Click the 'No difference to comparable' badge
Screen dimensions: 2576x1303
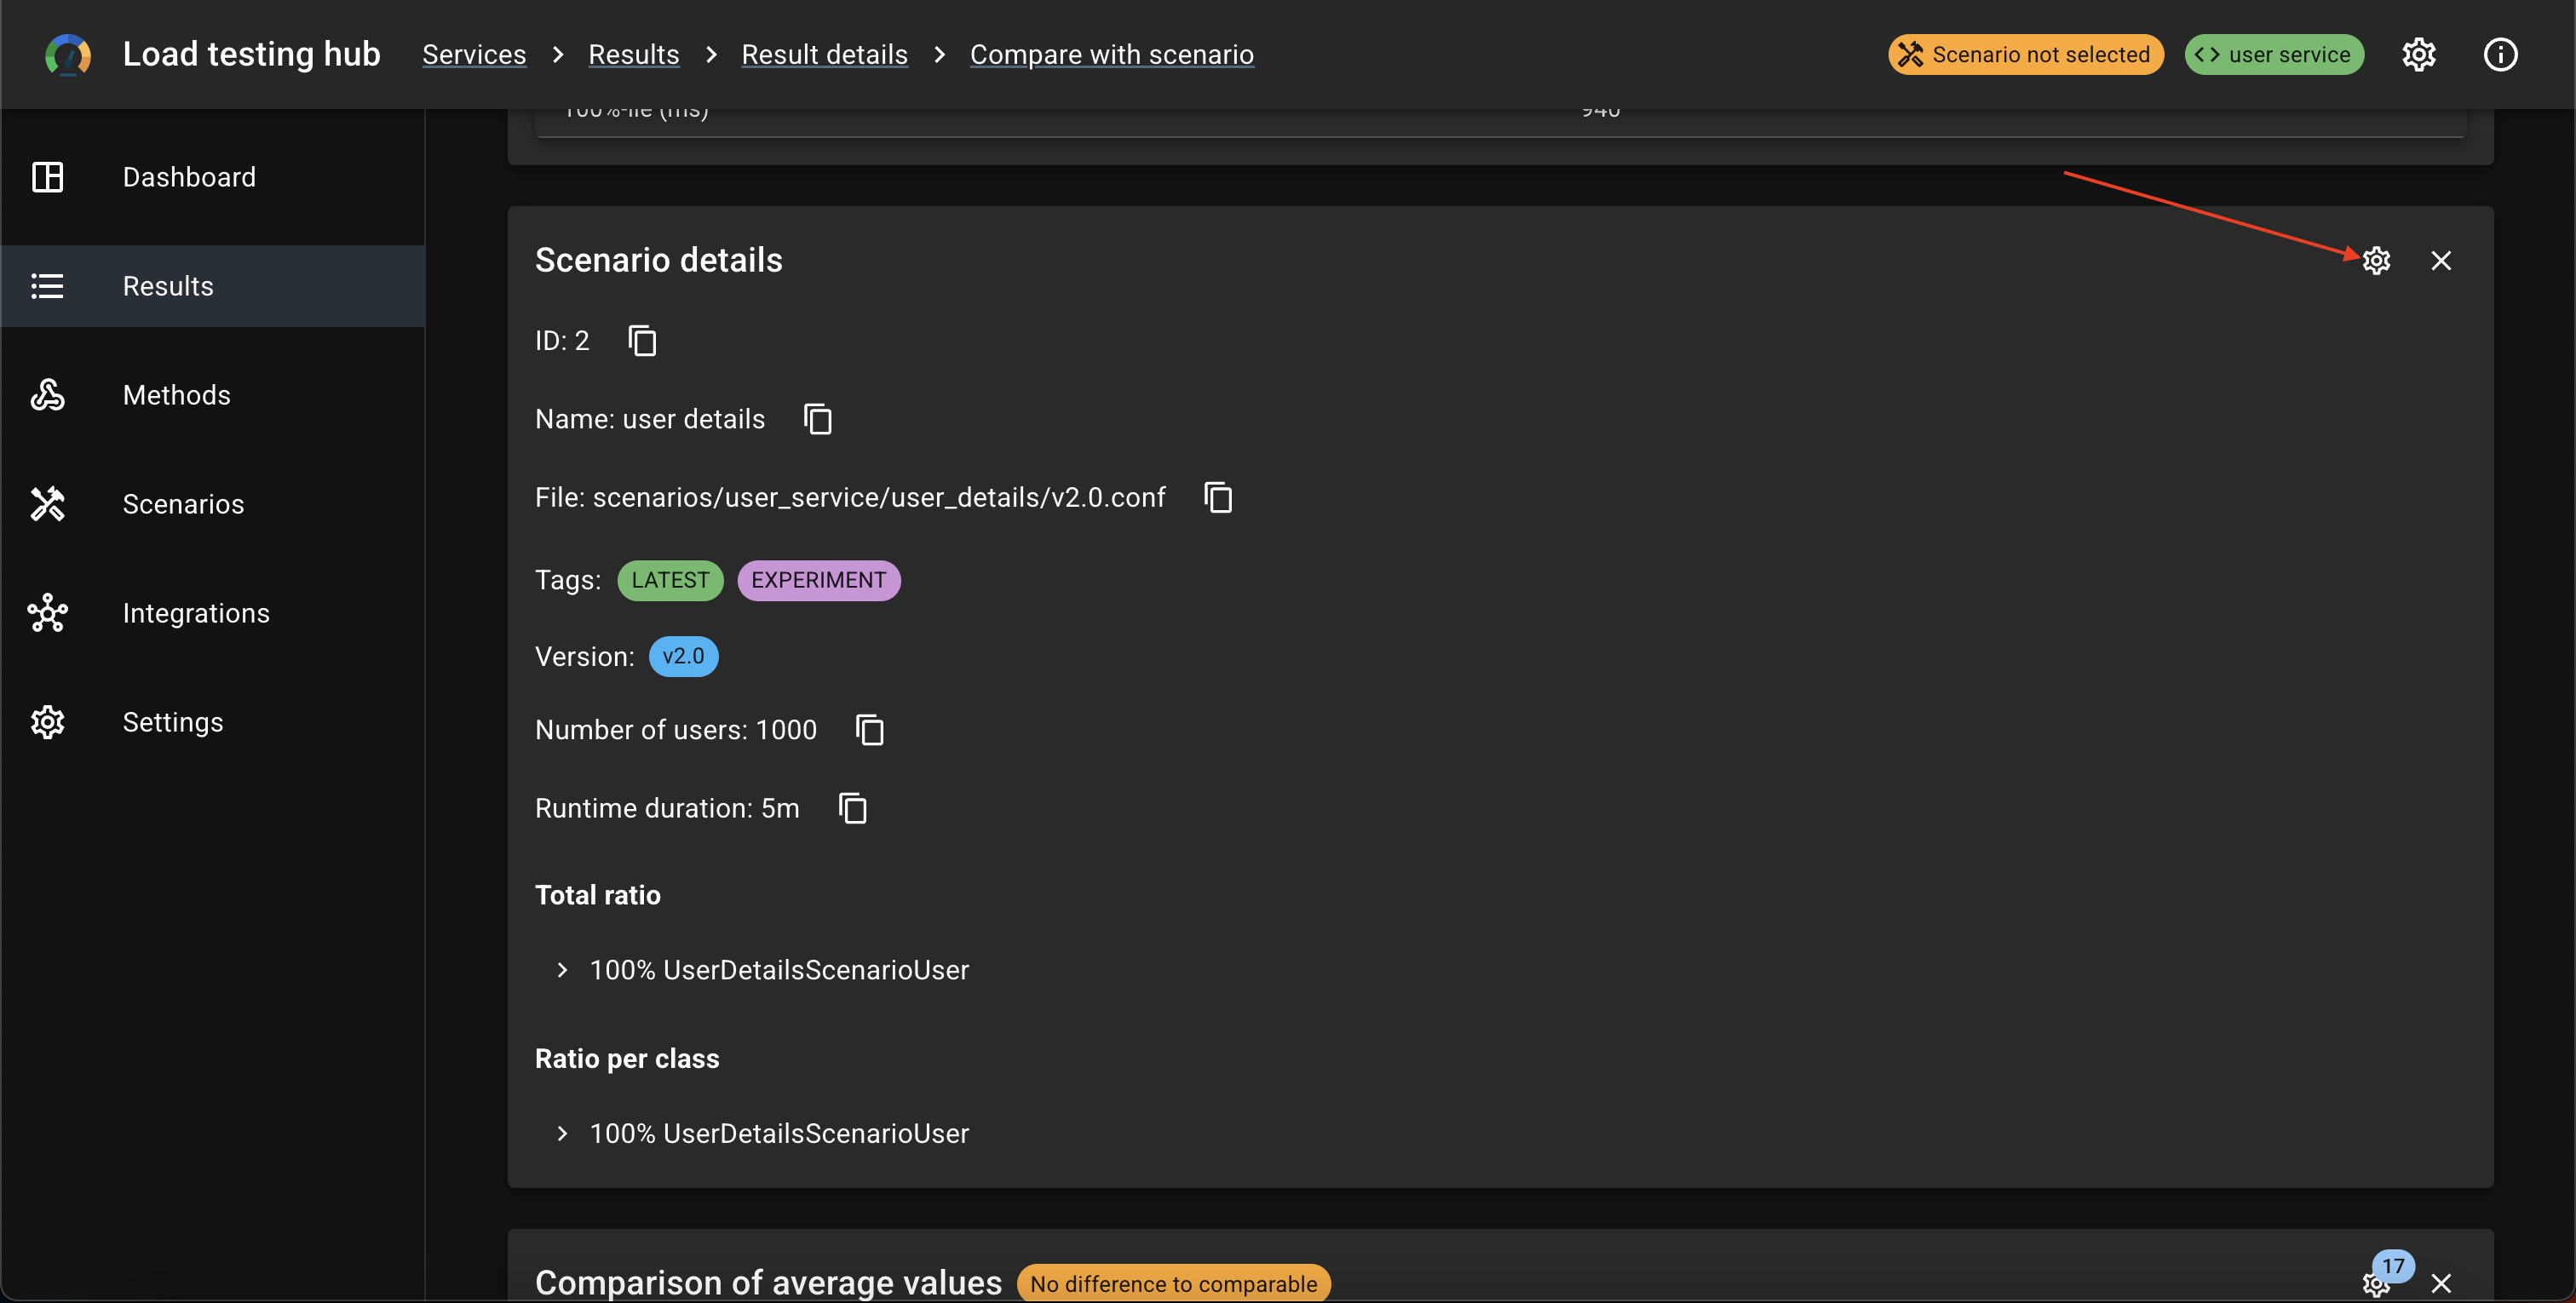click(x=1174, y=1284)
